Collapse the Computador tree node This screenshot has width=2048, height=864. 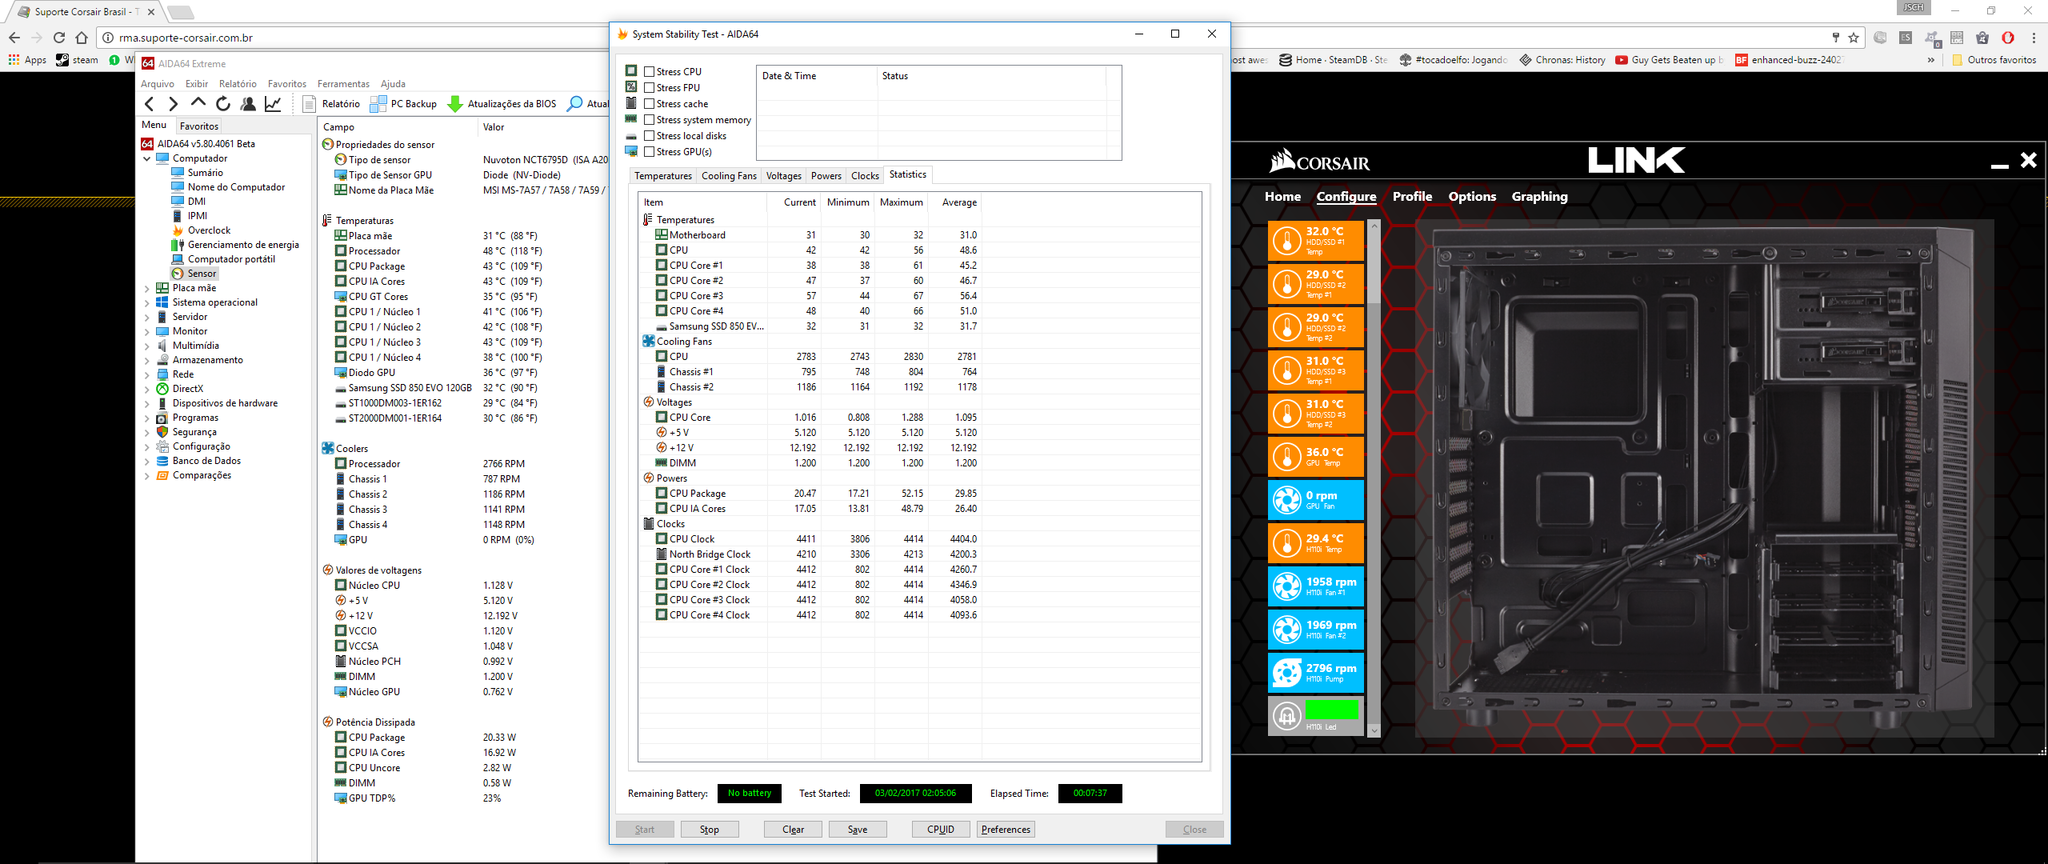pyautogui.click(x=147, y=159)
